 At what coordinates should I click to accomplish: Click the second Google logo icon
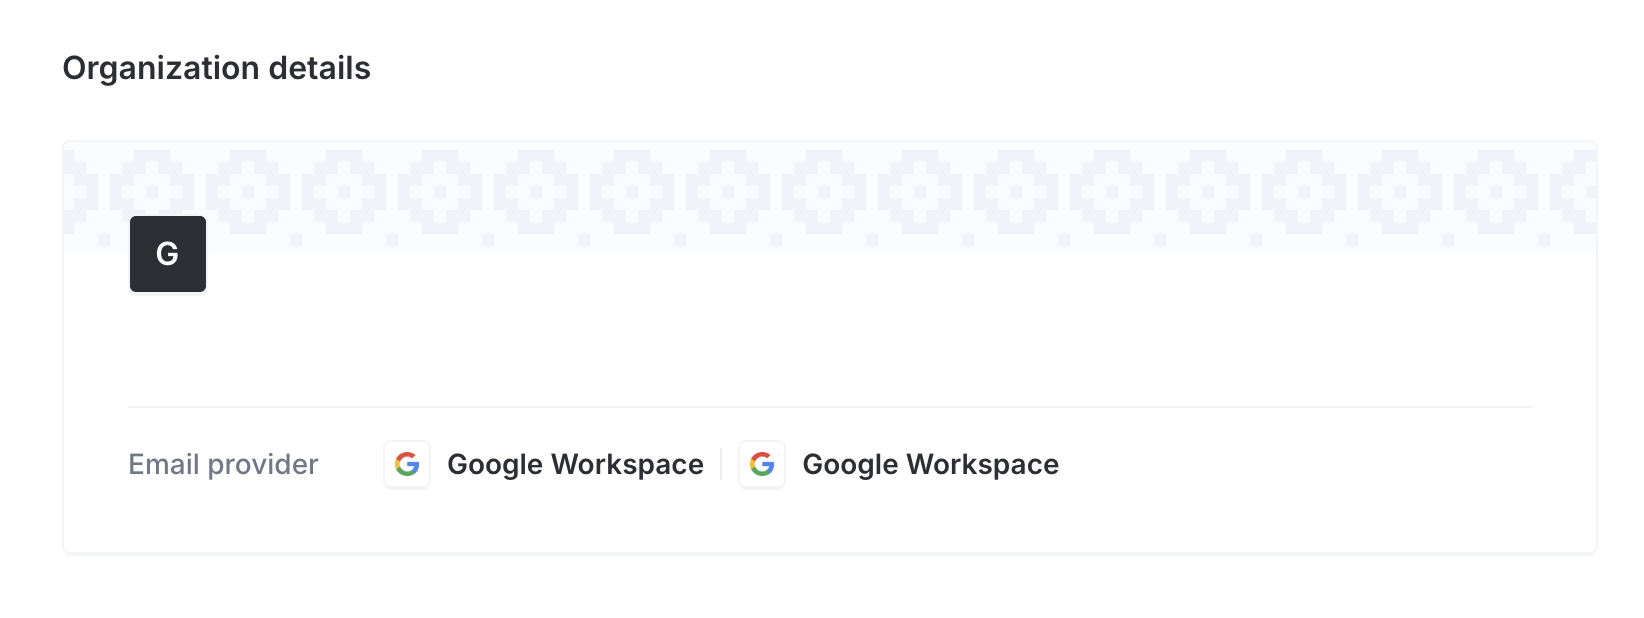[762, 464]
